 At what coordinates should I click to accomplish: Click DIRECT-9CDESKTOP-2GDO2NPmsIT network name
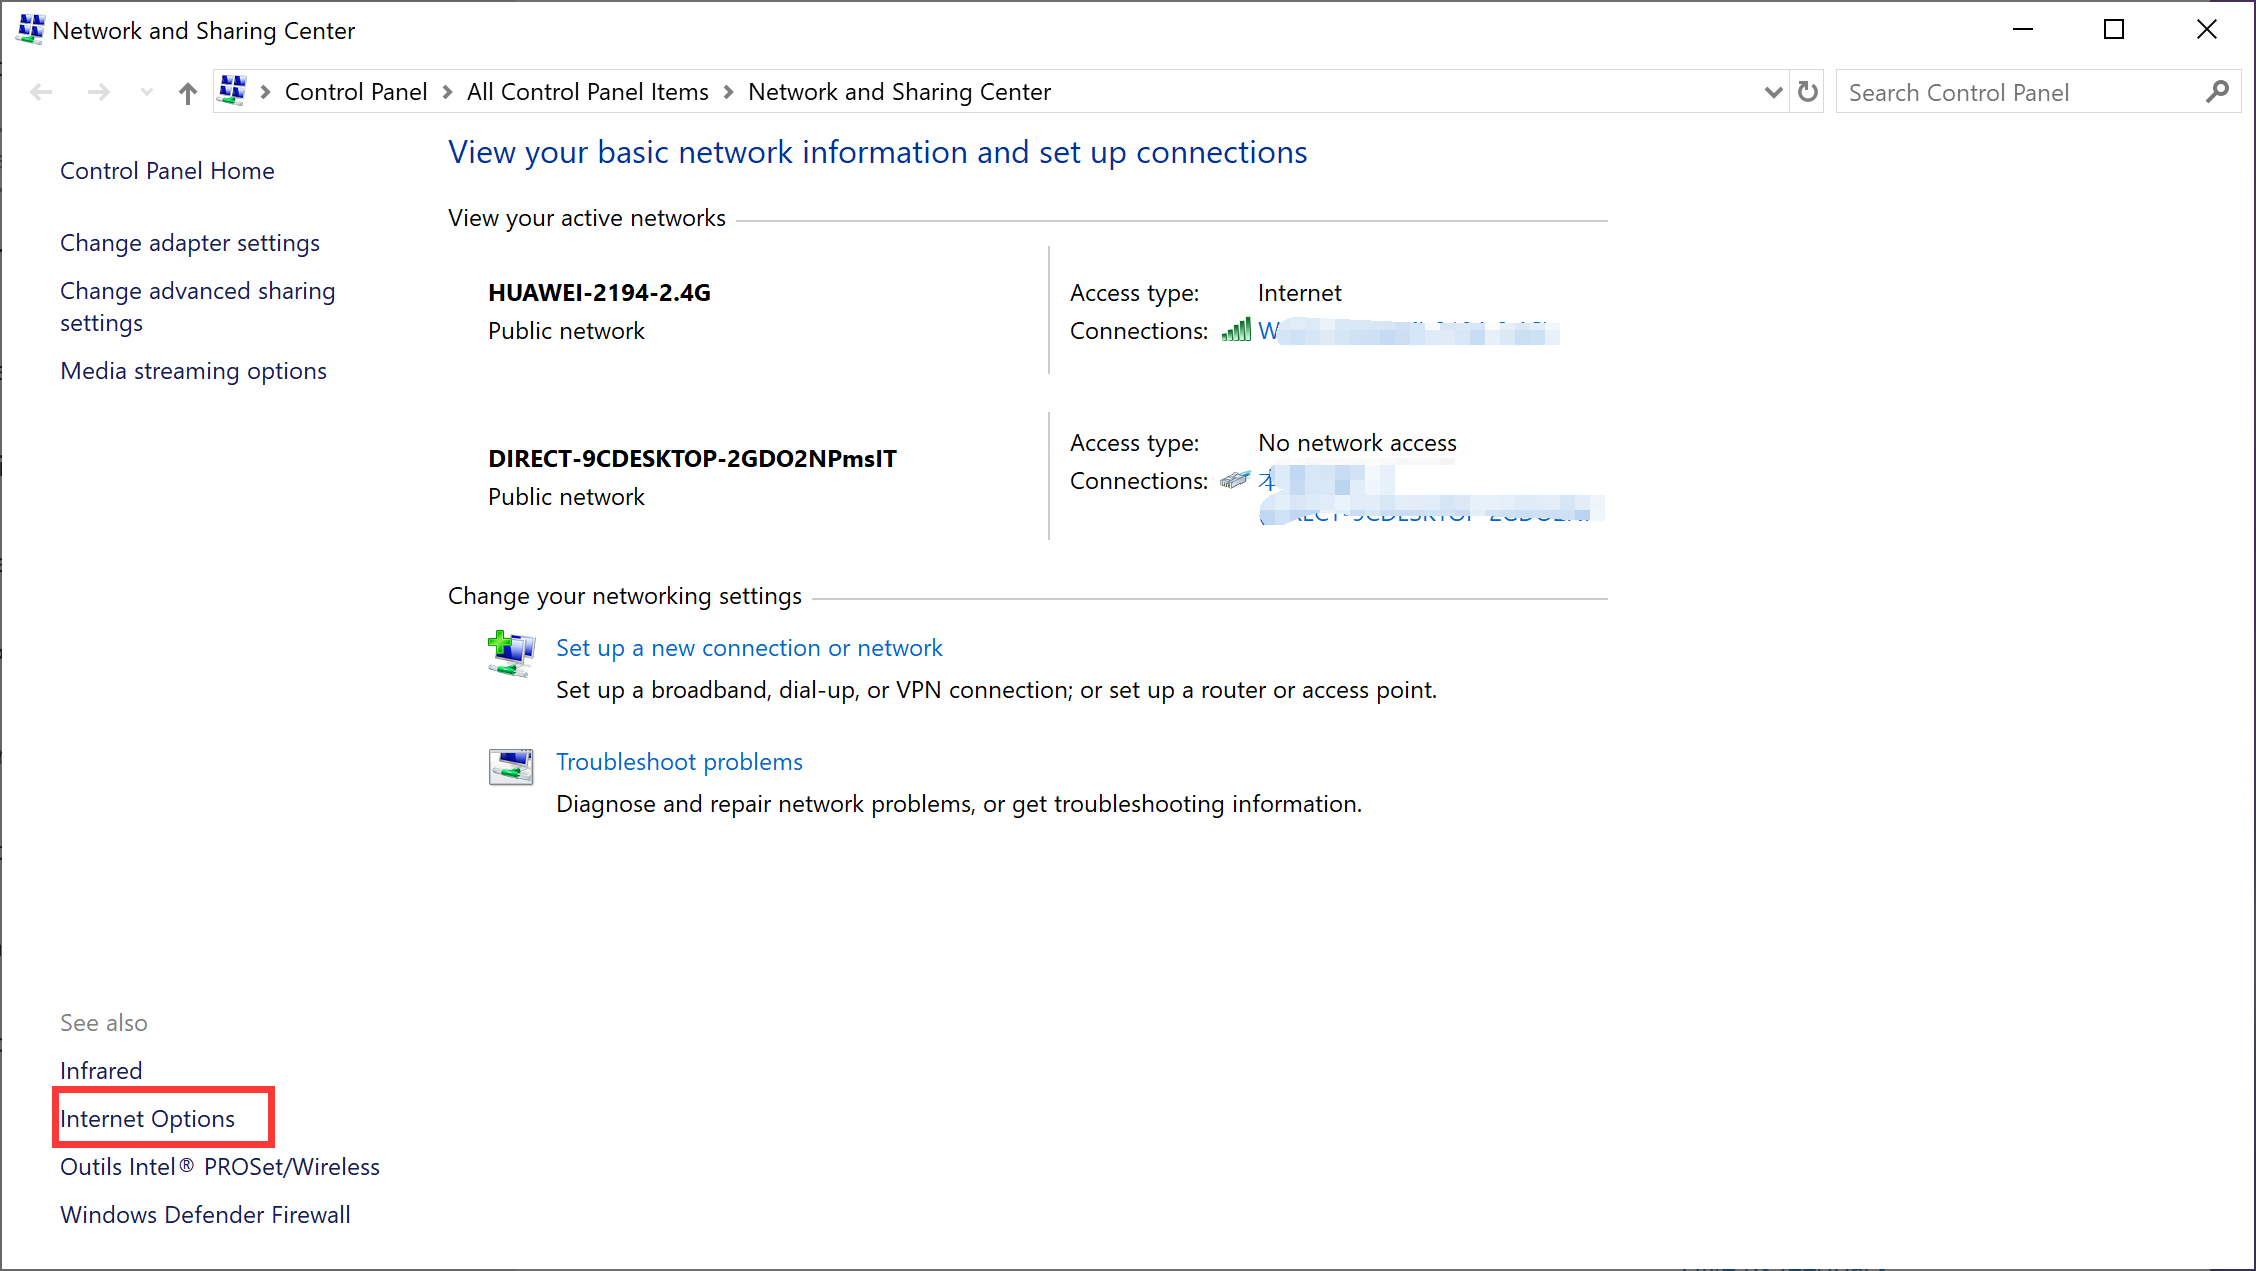click(692, 459)
